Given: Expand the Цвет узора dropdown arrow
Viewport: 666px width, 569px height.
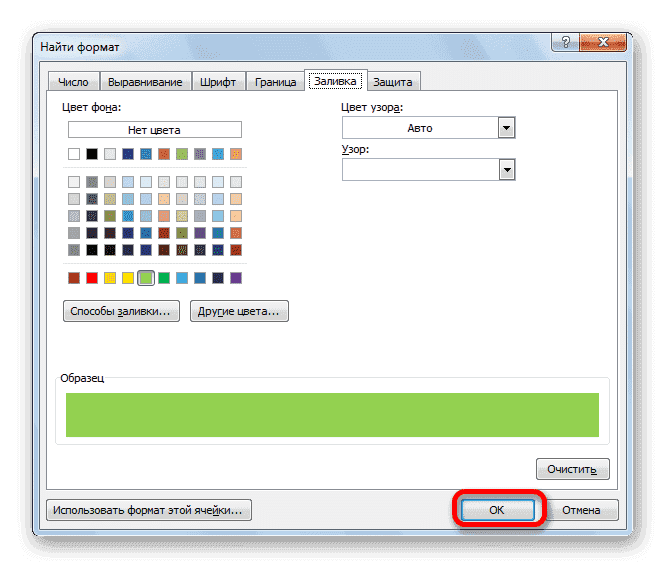Looking at the screenshot, I should (x=506, y=128).
